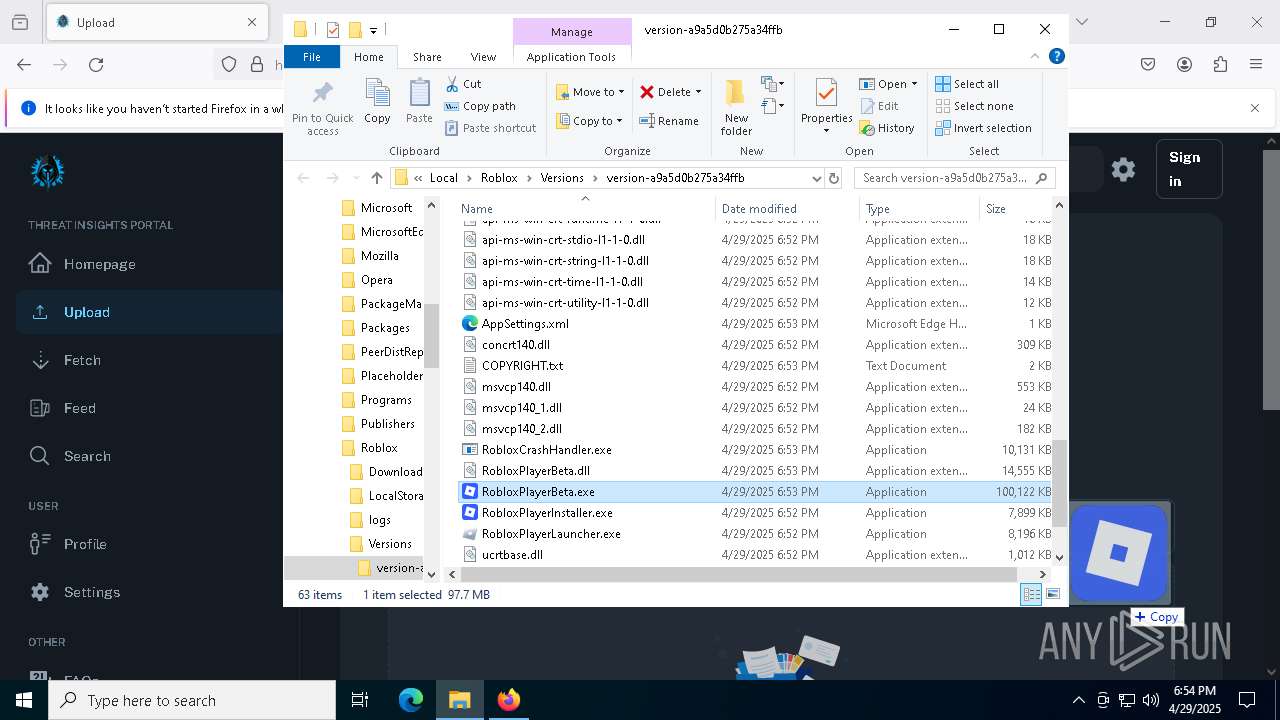
Task: Switch to large thumbnails view layout
Action: (1052, 595)
